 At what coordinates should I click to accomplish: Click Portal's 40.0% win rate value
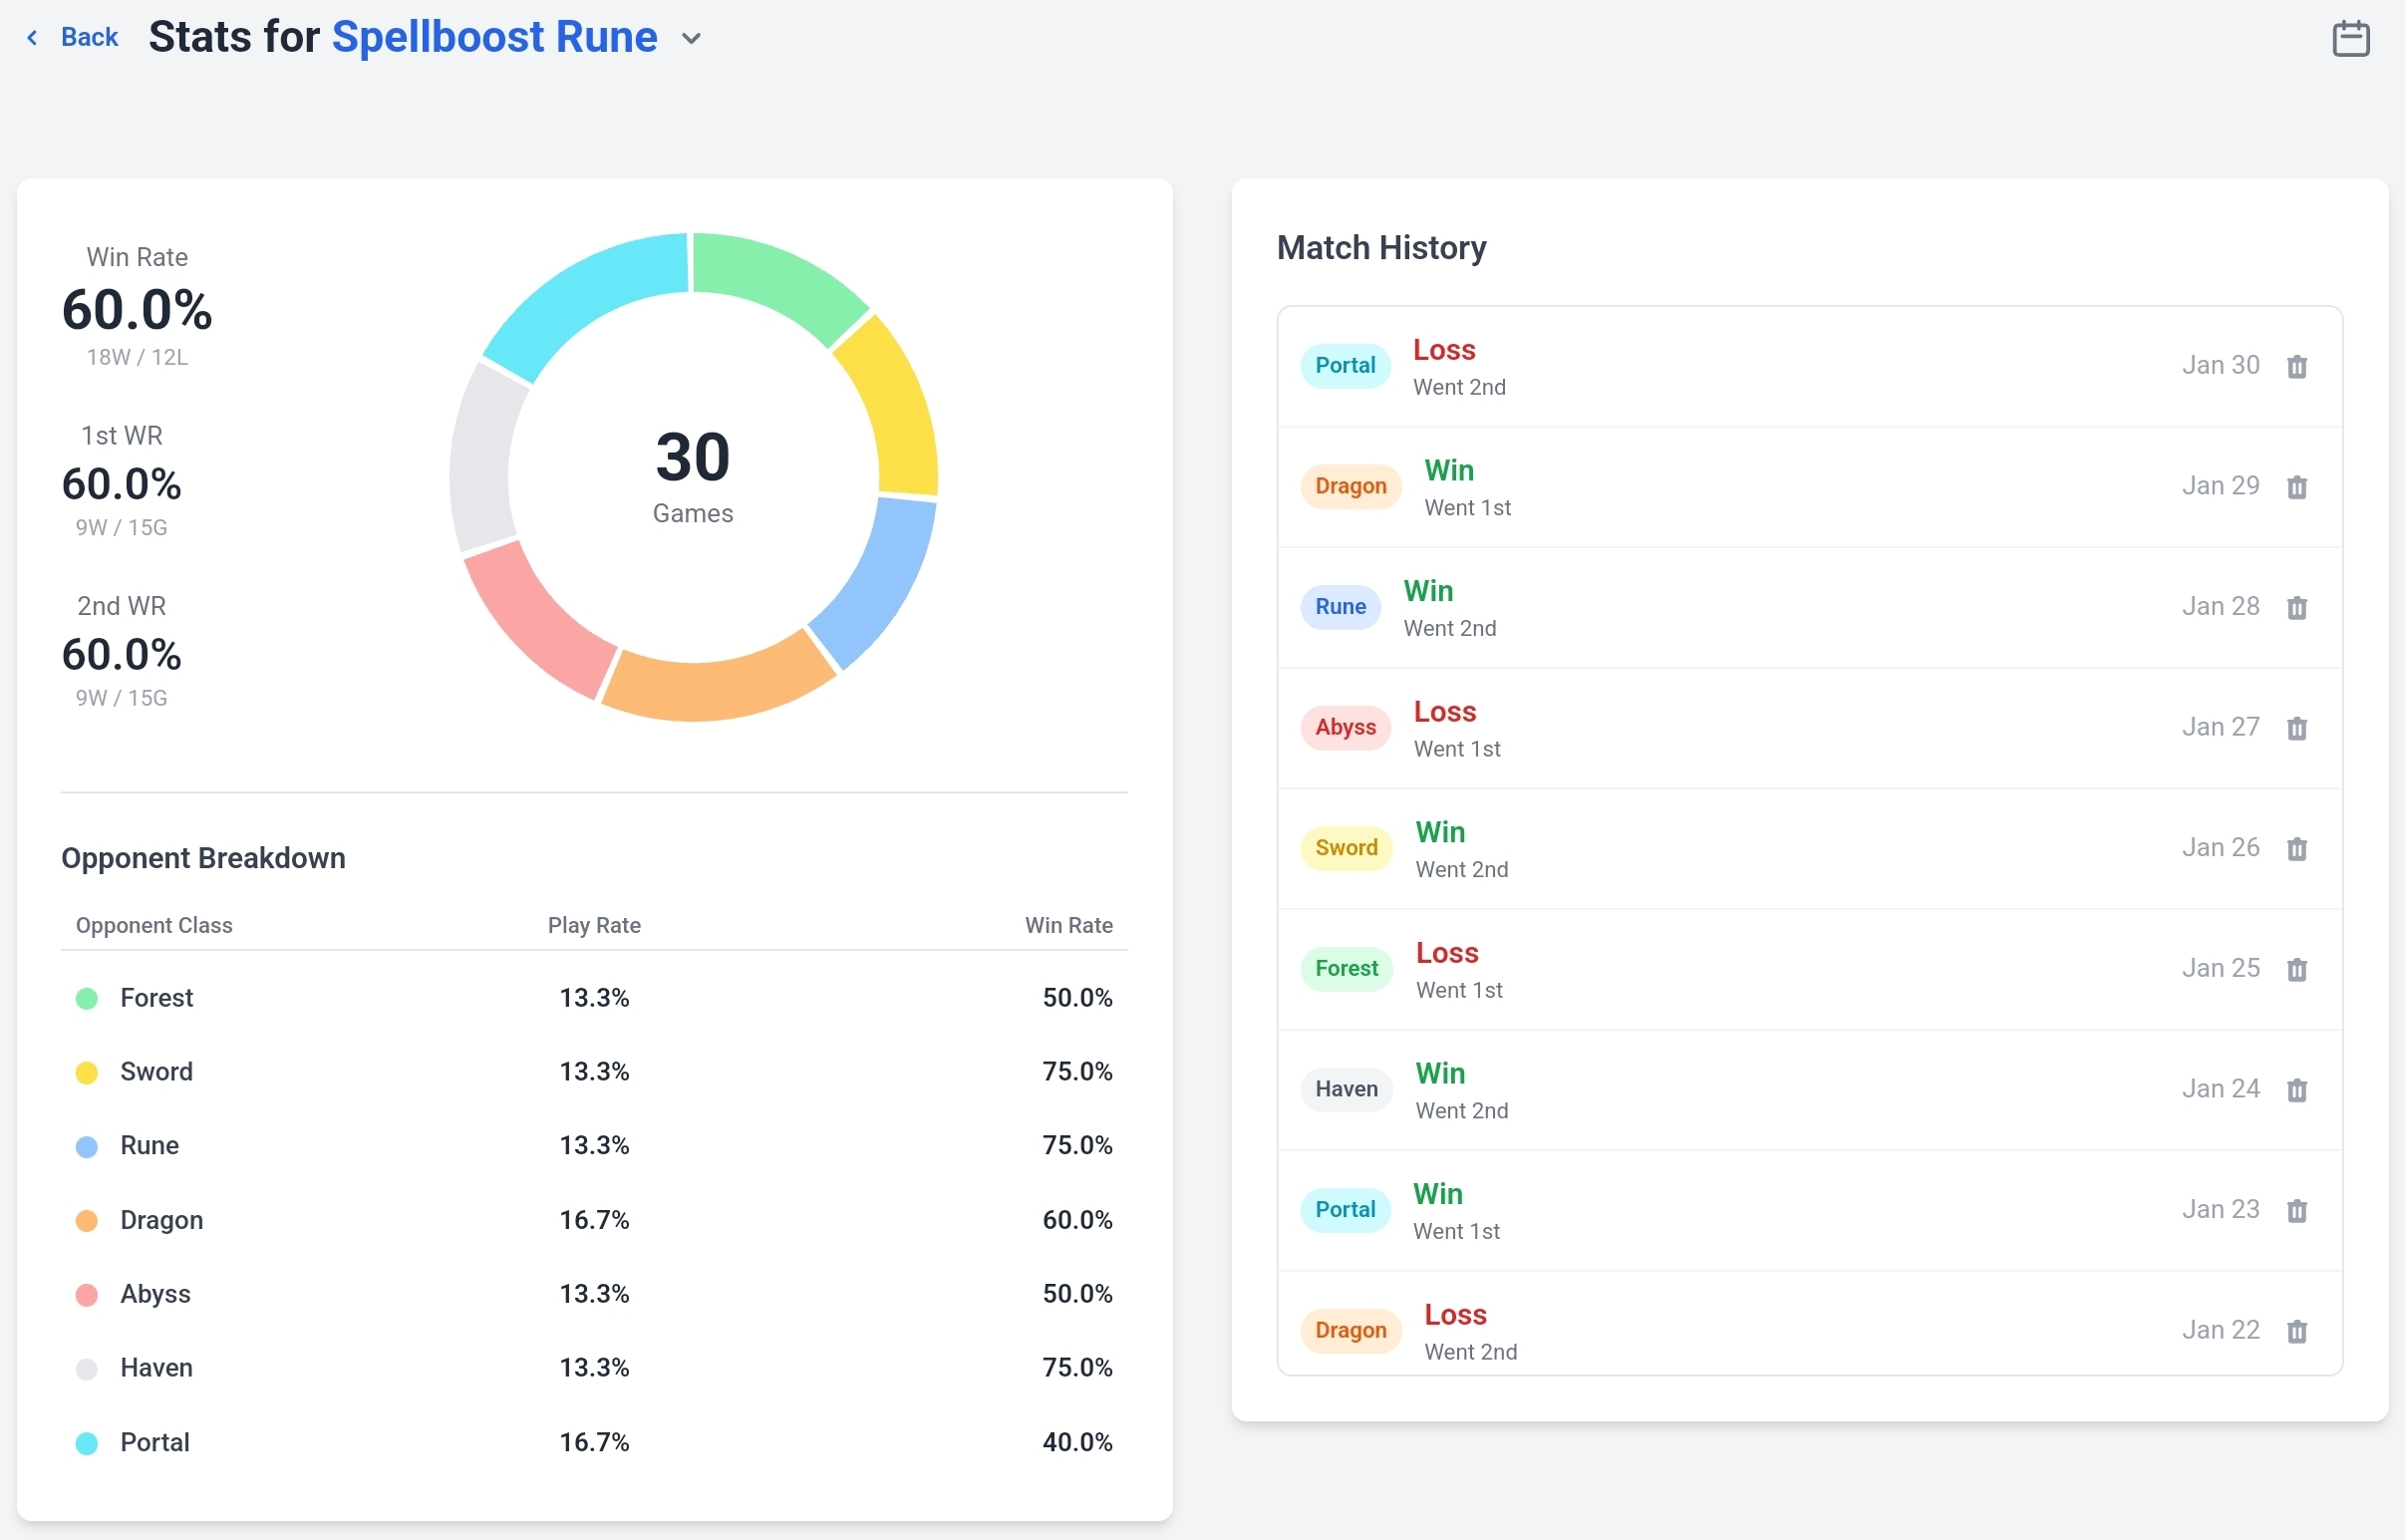pyautogui.click(x=1077, y=1442)
